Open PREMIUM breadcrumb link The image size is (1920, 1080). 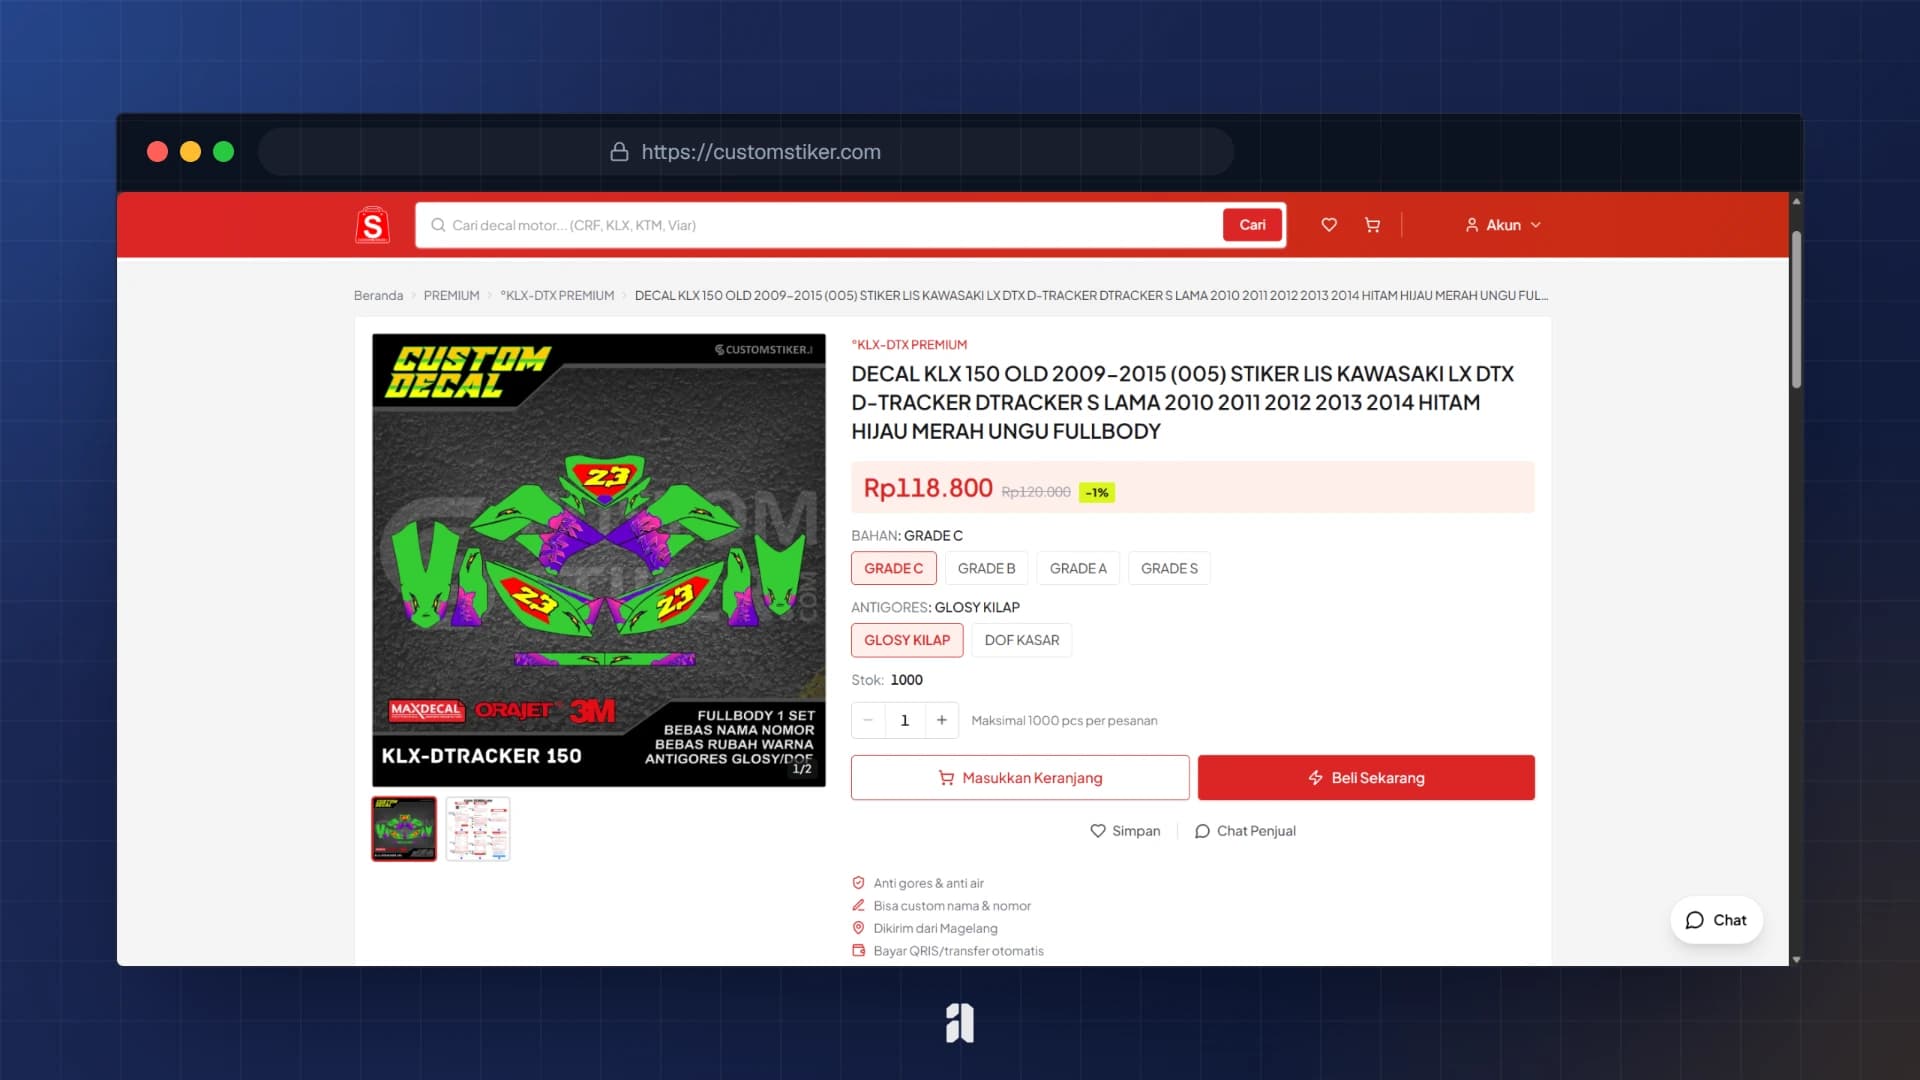coord(451,296)
